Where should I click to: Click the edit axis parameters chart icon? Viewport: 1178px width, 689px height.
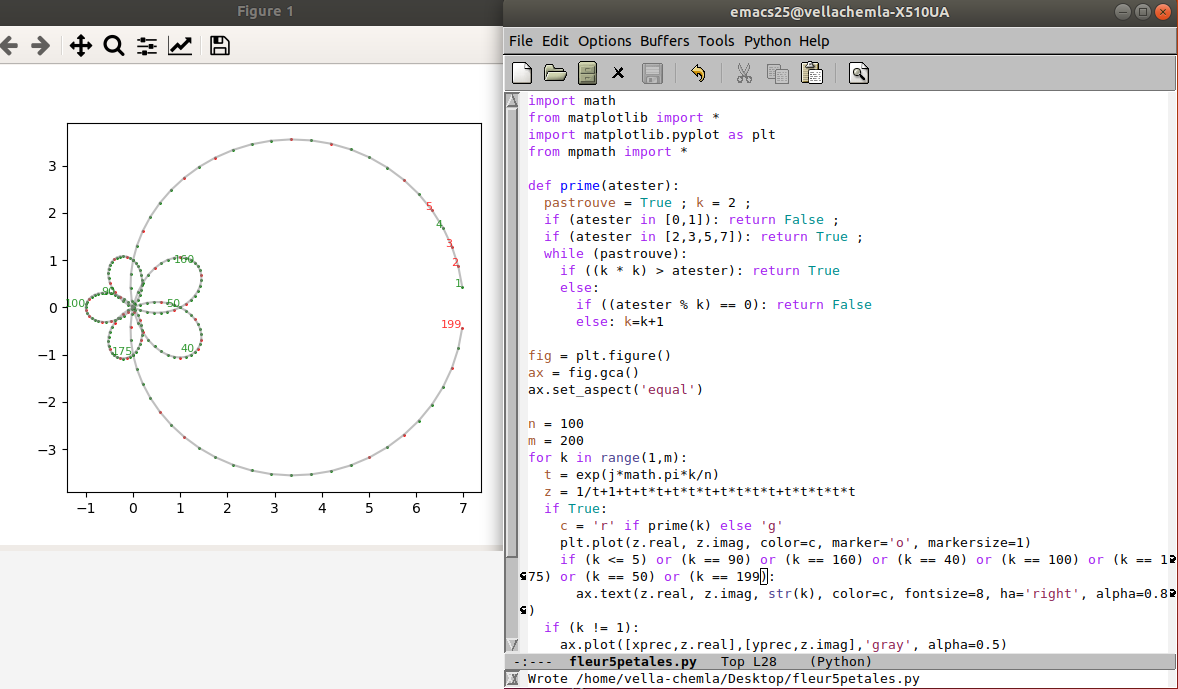pos(181,46)
